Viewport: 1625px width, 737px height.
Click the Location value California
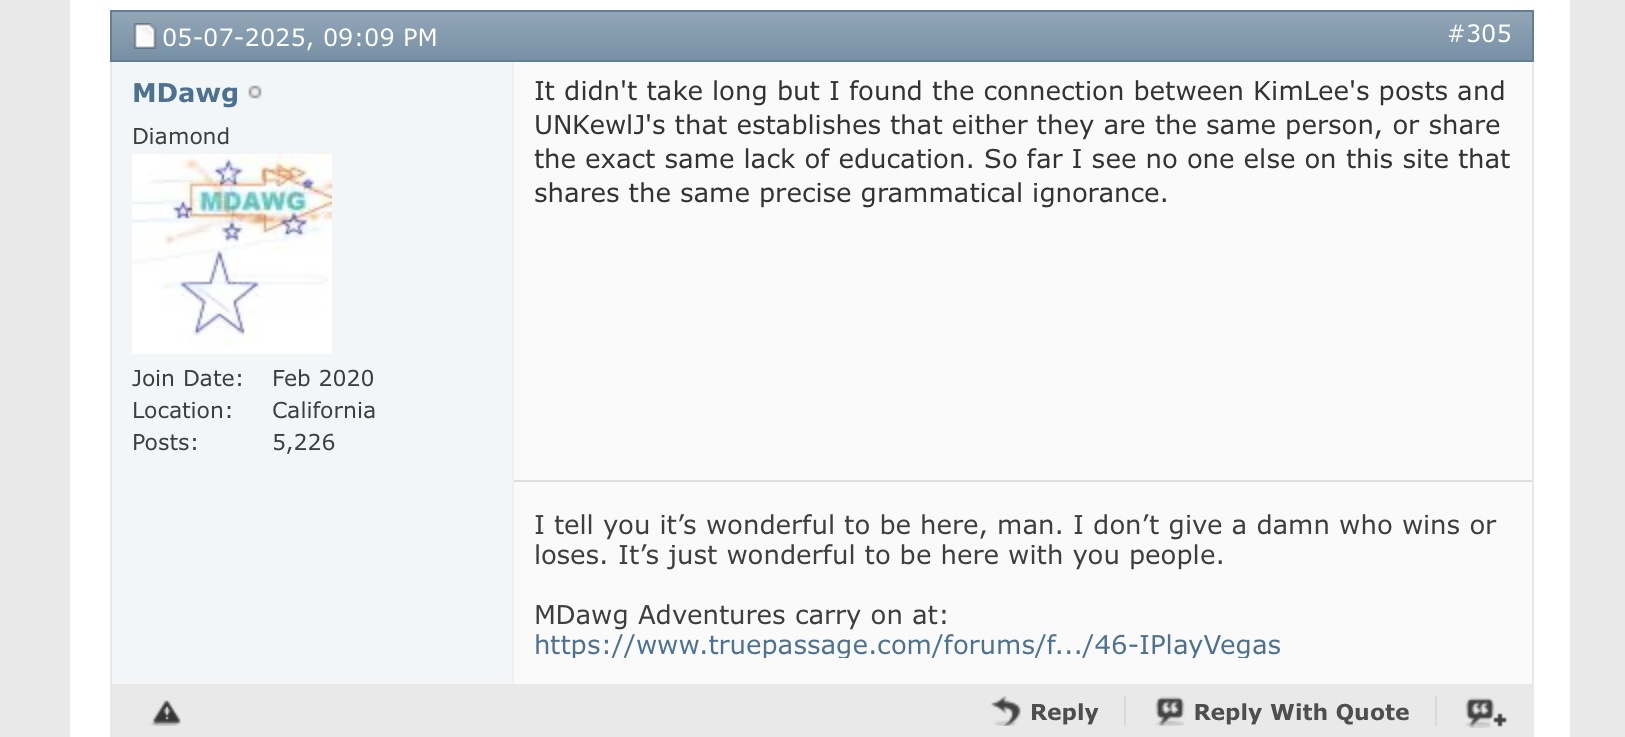324,411
